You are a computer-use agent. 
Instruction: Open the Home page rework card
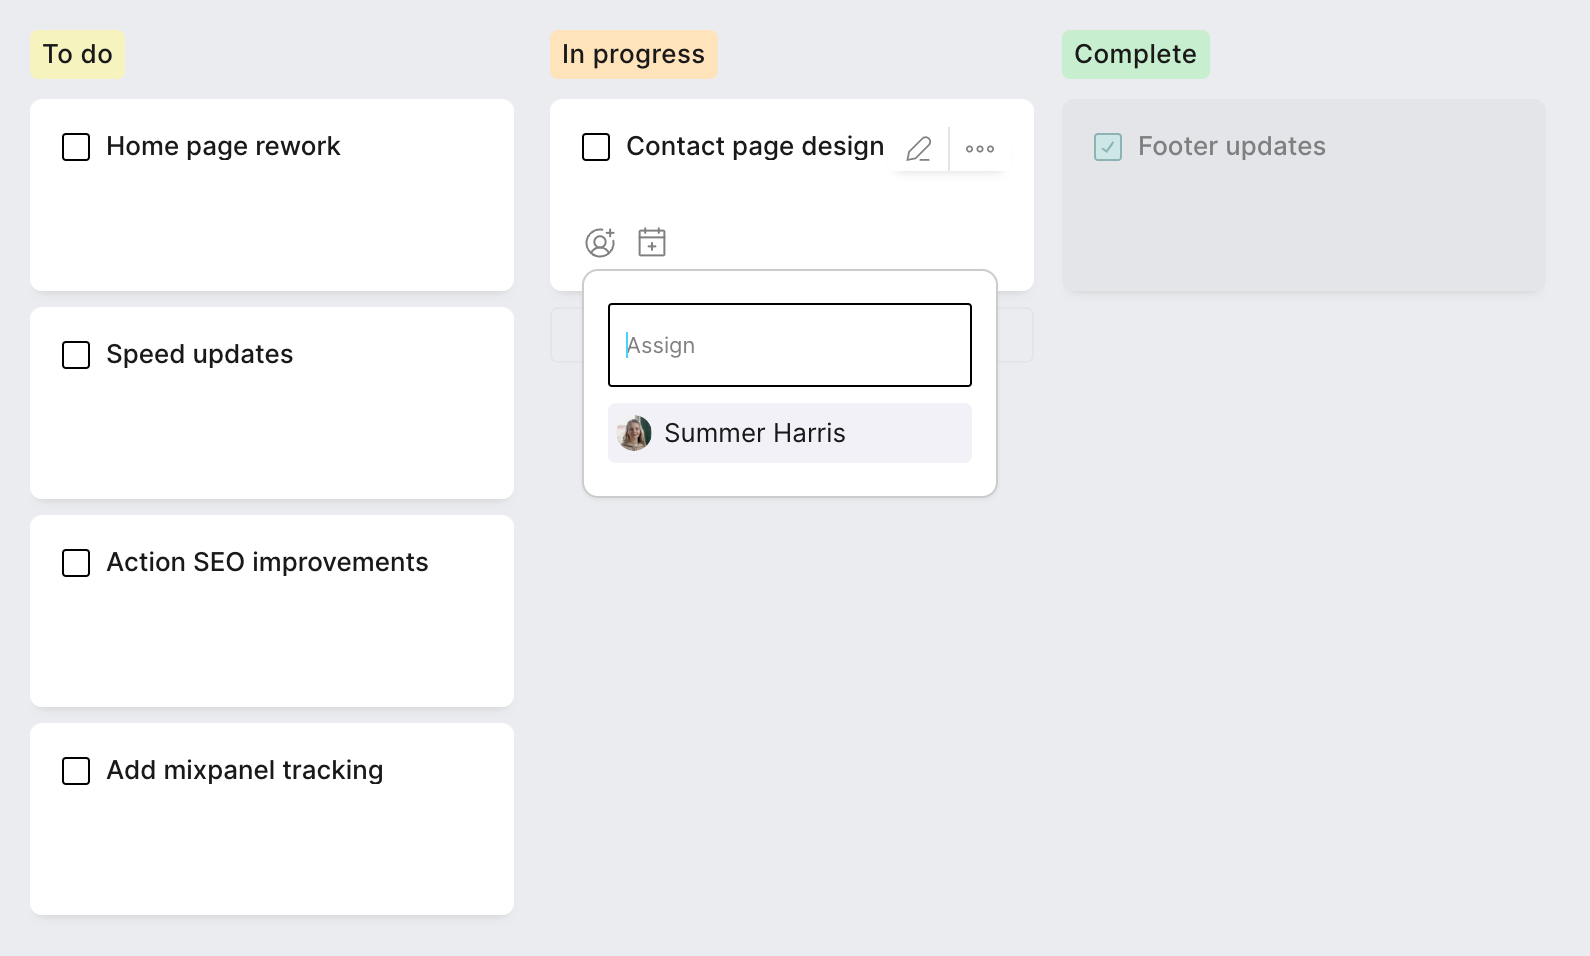coord(272,220)
